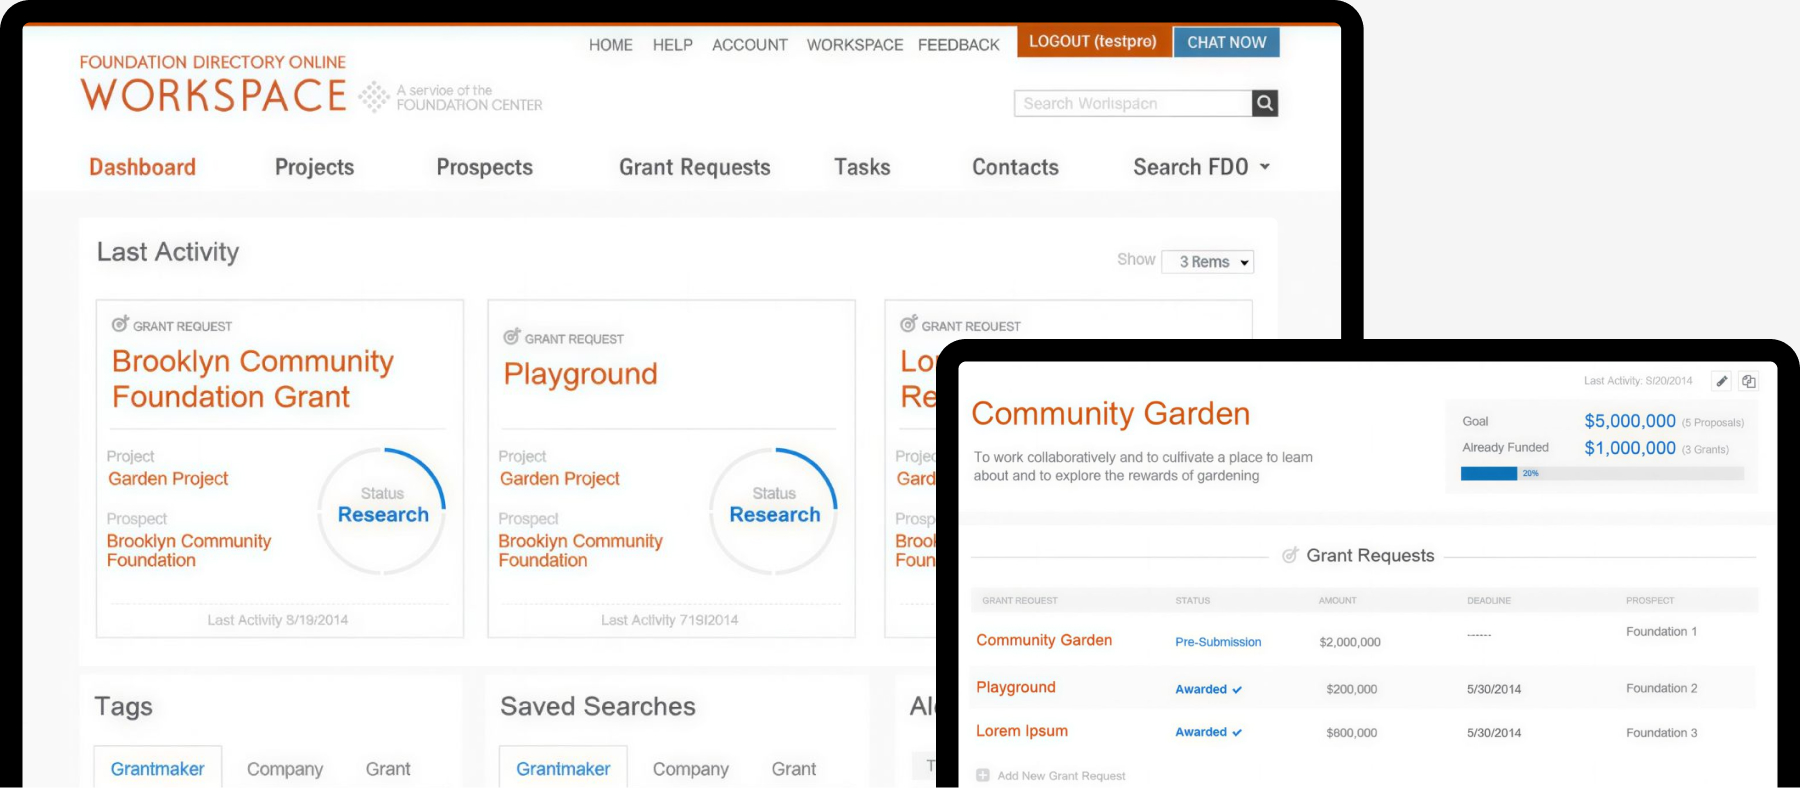The height and width of the screenshot is (788, 1800).
Task: Select the Grantmaker tab in Tags panel
Action: pyautogui.click(x=157, y=769)
